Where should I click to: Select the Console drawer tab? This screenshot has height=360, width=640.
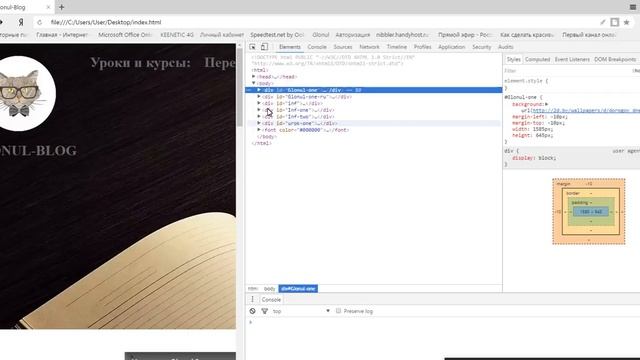pyautogui.click(x=271, y=300)
